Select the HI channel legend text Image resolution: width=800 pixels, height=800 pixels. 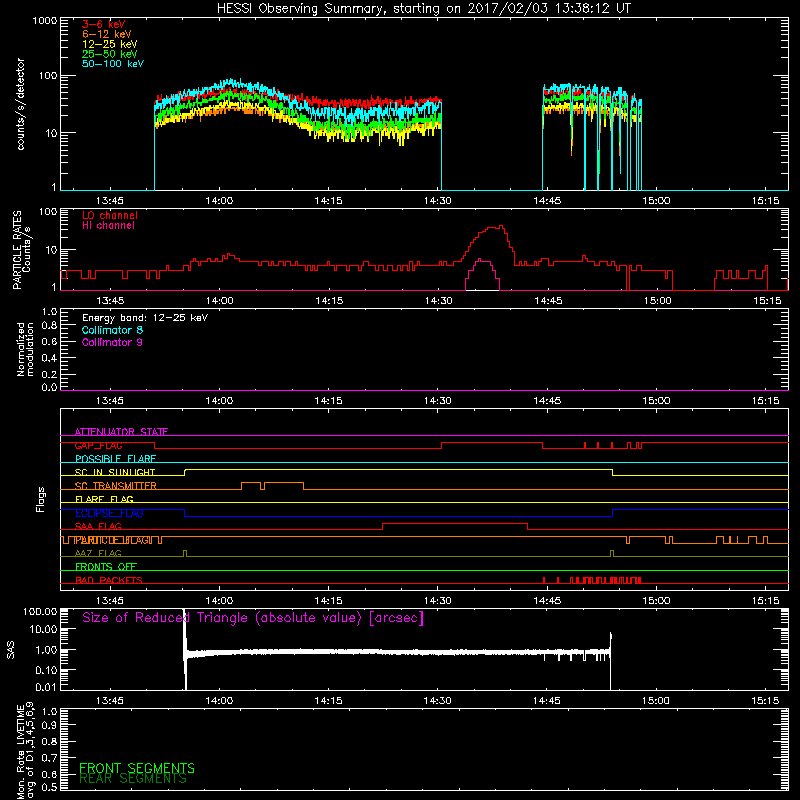108,226
